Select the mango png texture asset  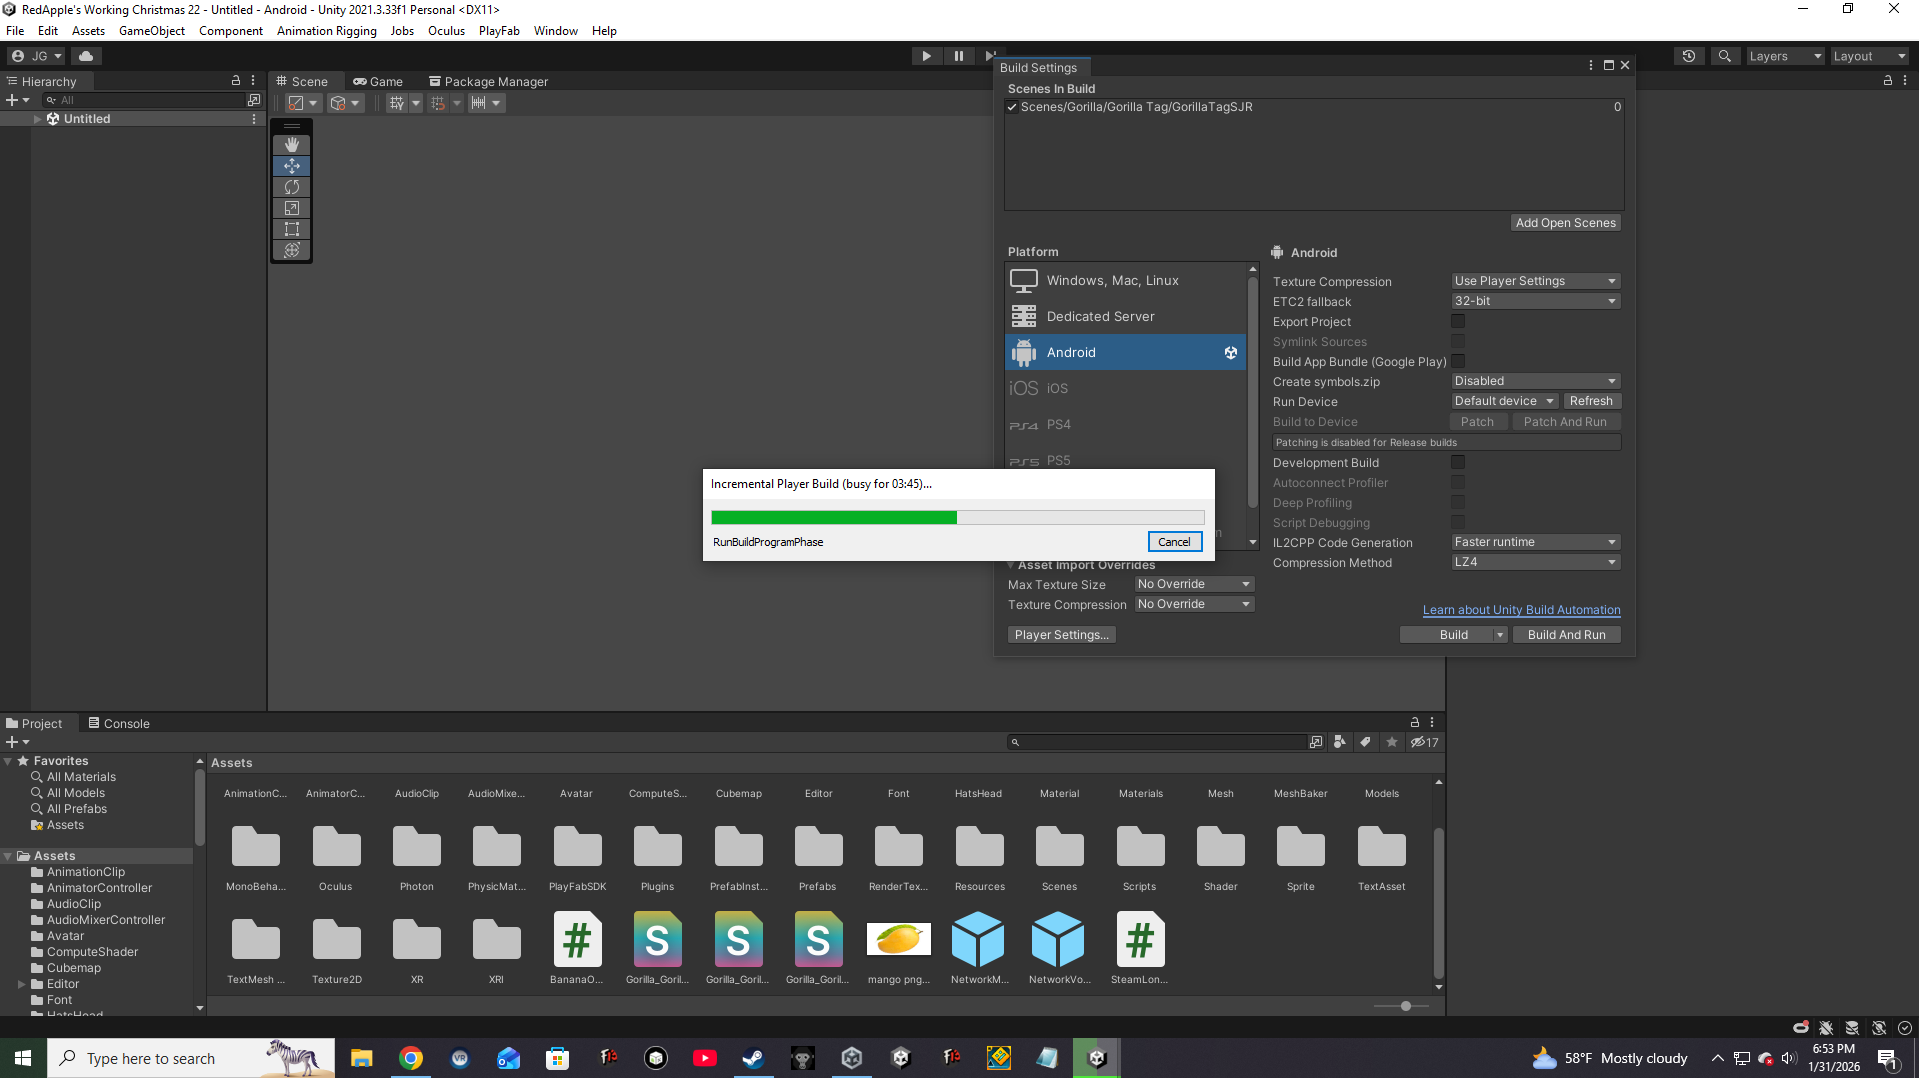[898, 940]
